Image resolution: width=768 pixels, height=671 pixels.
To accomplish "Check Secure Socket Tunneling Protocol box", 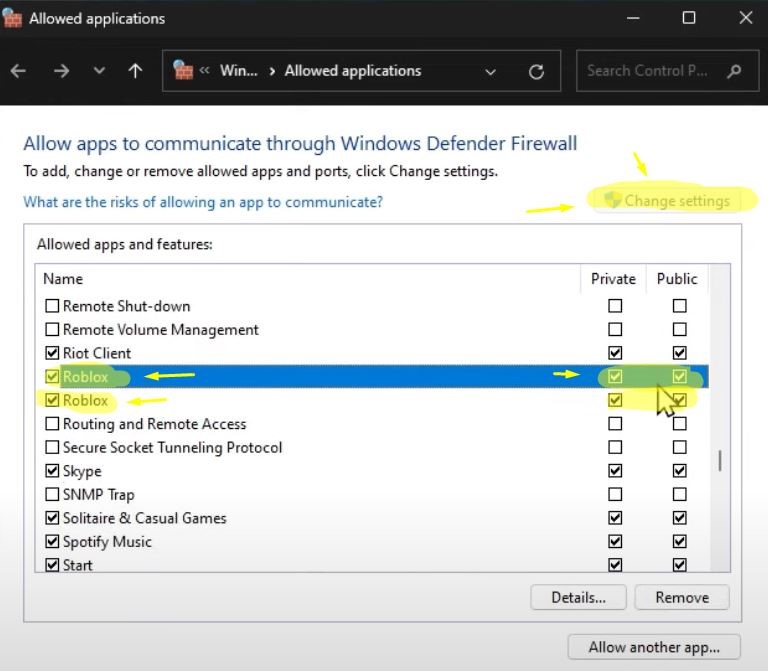I will tap(52, 447).
